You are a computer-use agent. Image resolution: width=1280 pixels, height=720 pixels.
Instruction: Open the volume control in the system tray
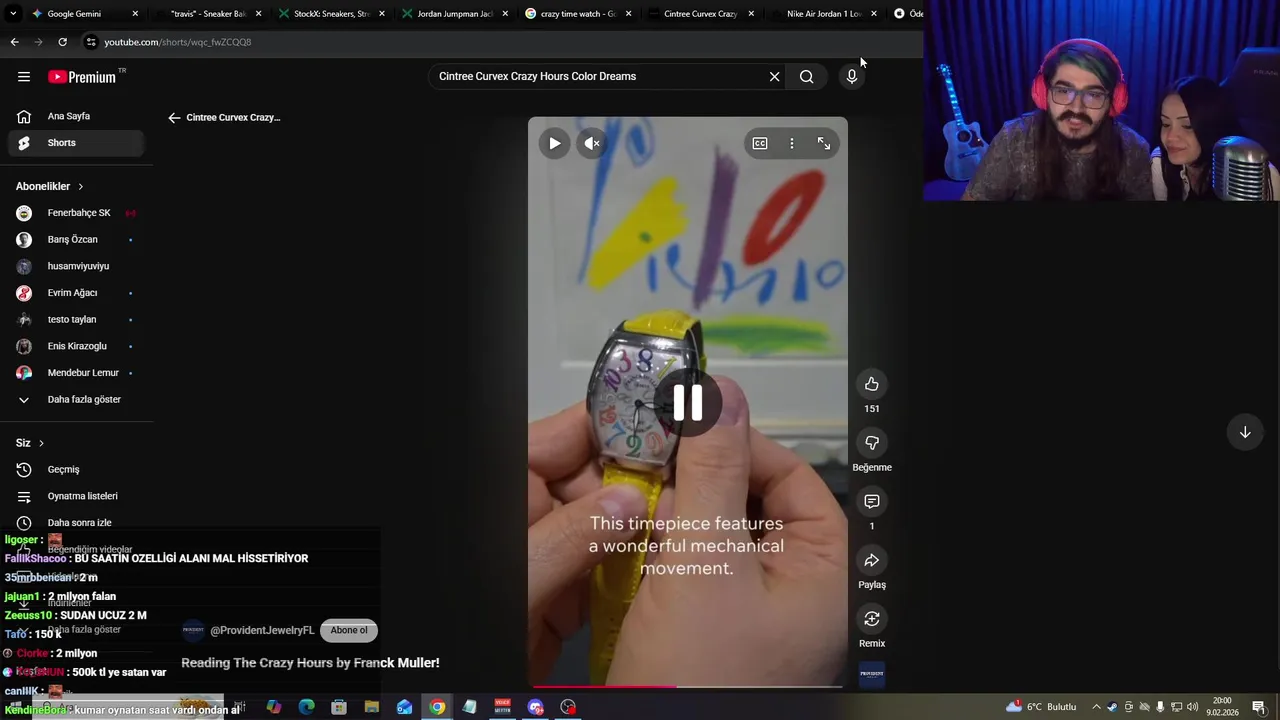1192,707
